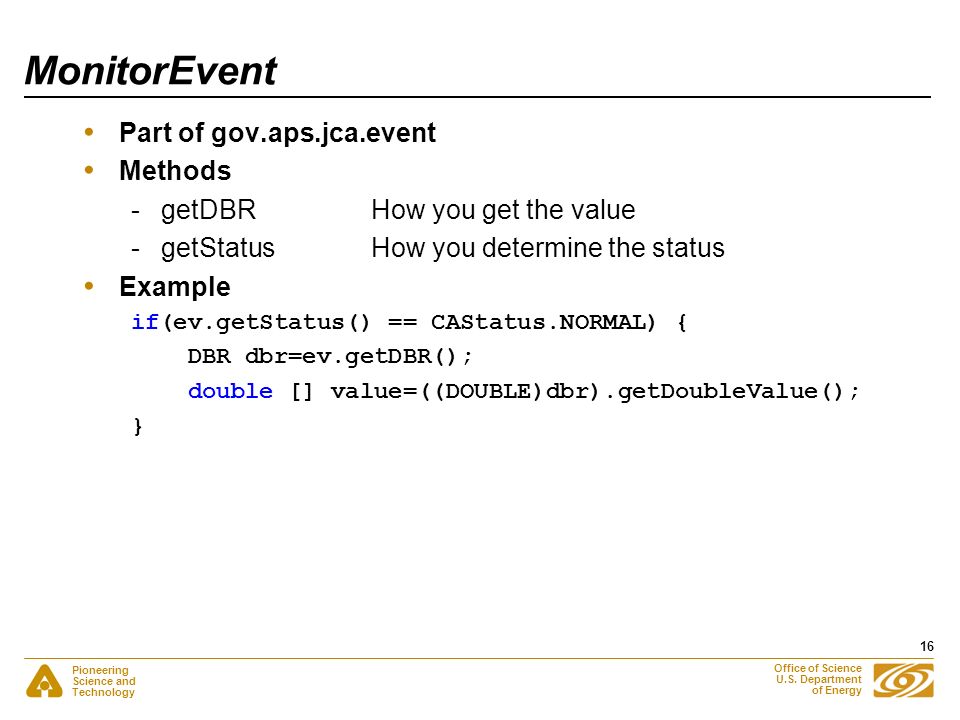Viewport: 960px width, 720px height.
Task: Click the blue 'if' keyword in code
Action: 145,321
